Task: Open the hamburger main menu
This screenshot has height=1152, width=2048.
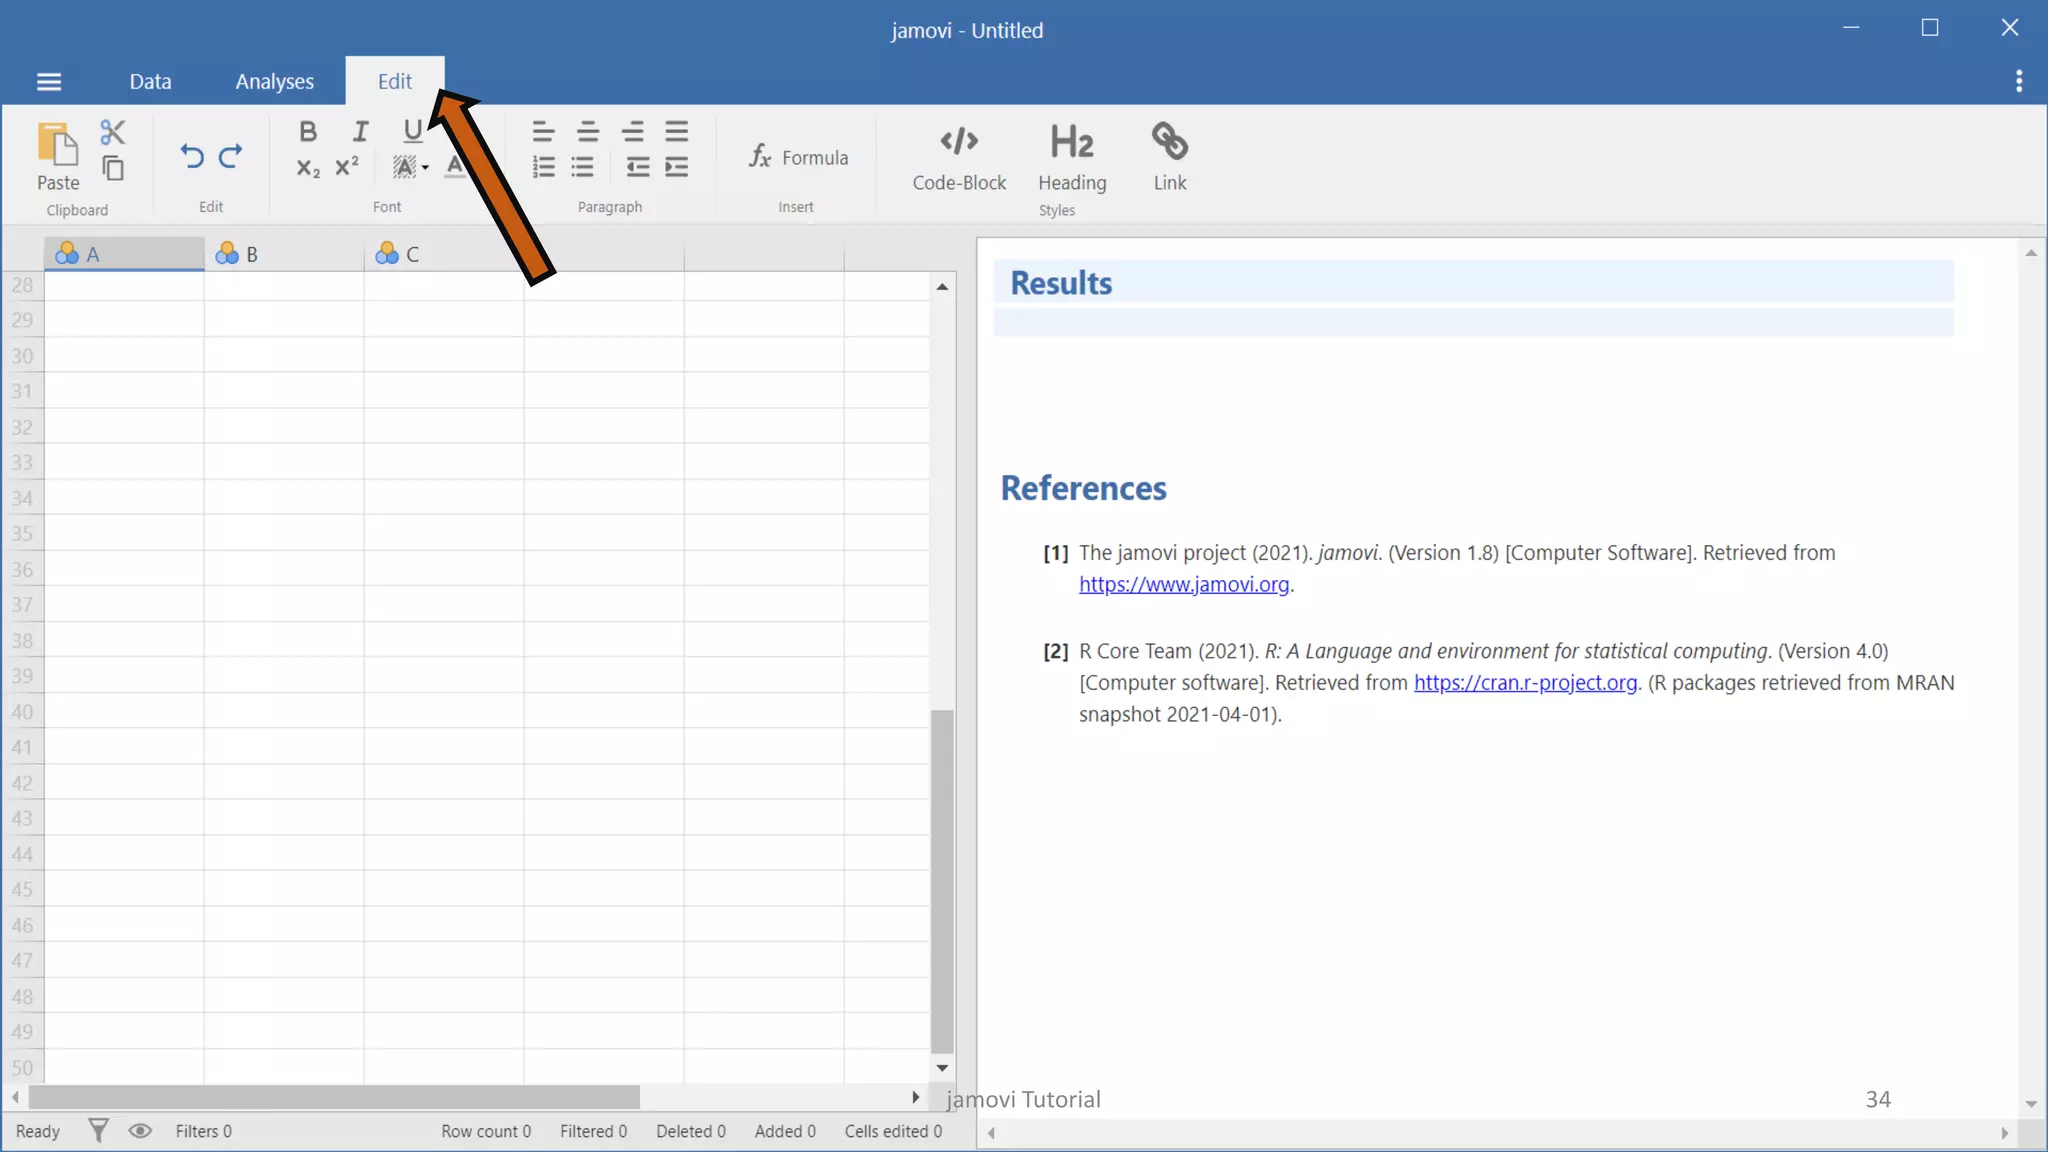Action: 49,82
